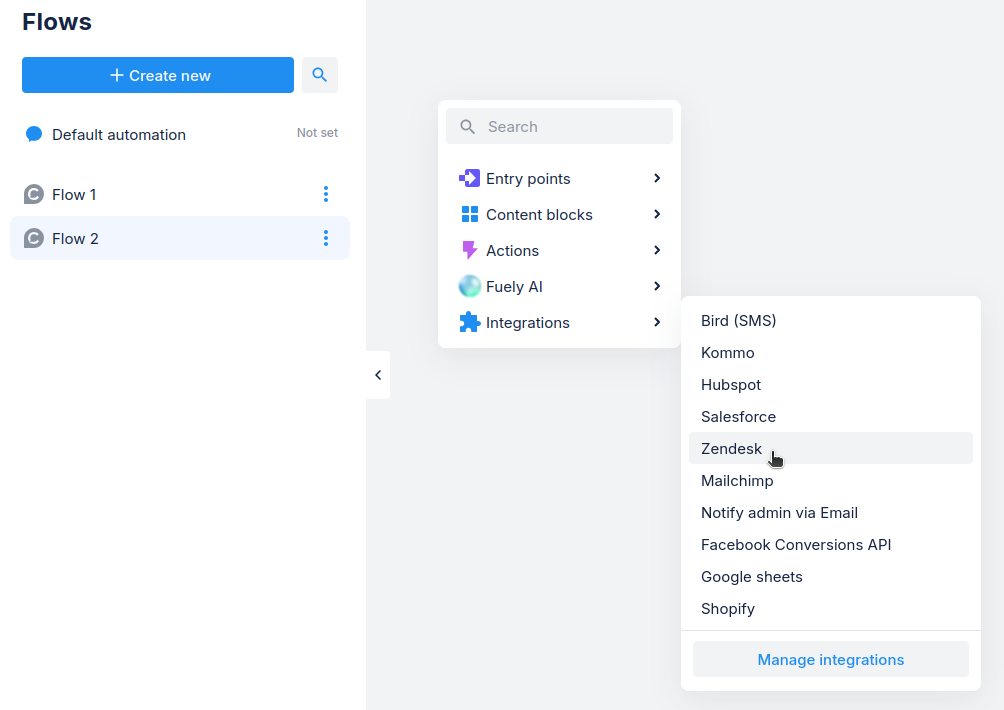Select Flow 1 in the flows list

click(x=75, y=194)
